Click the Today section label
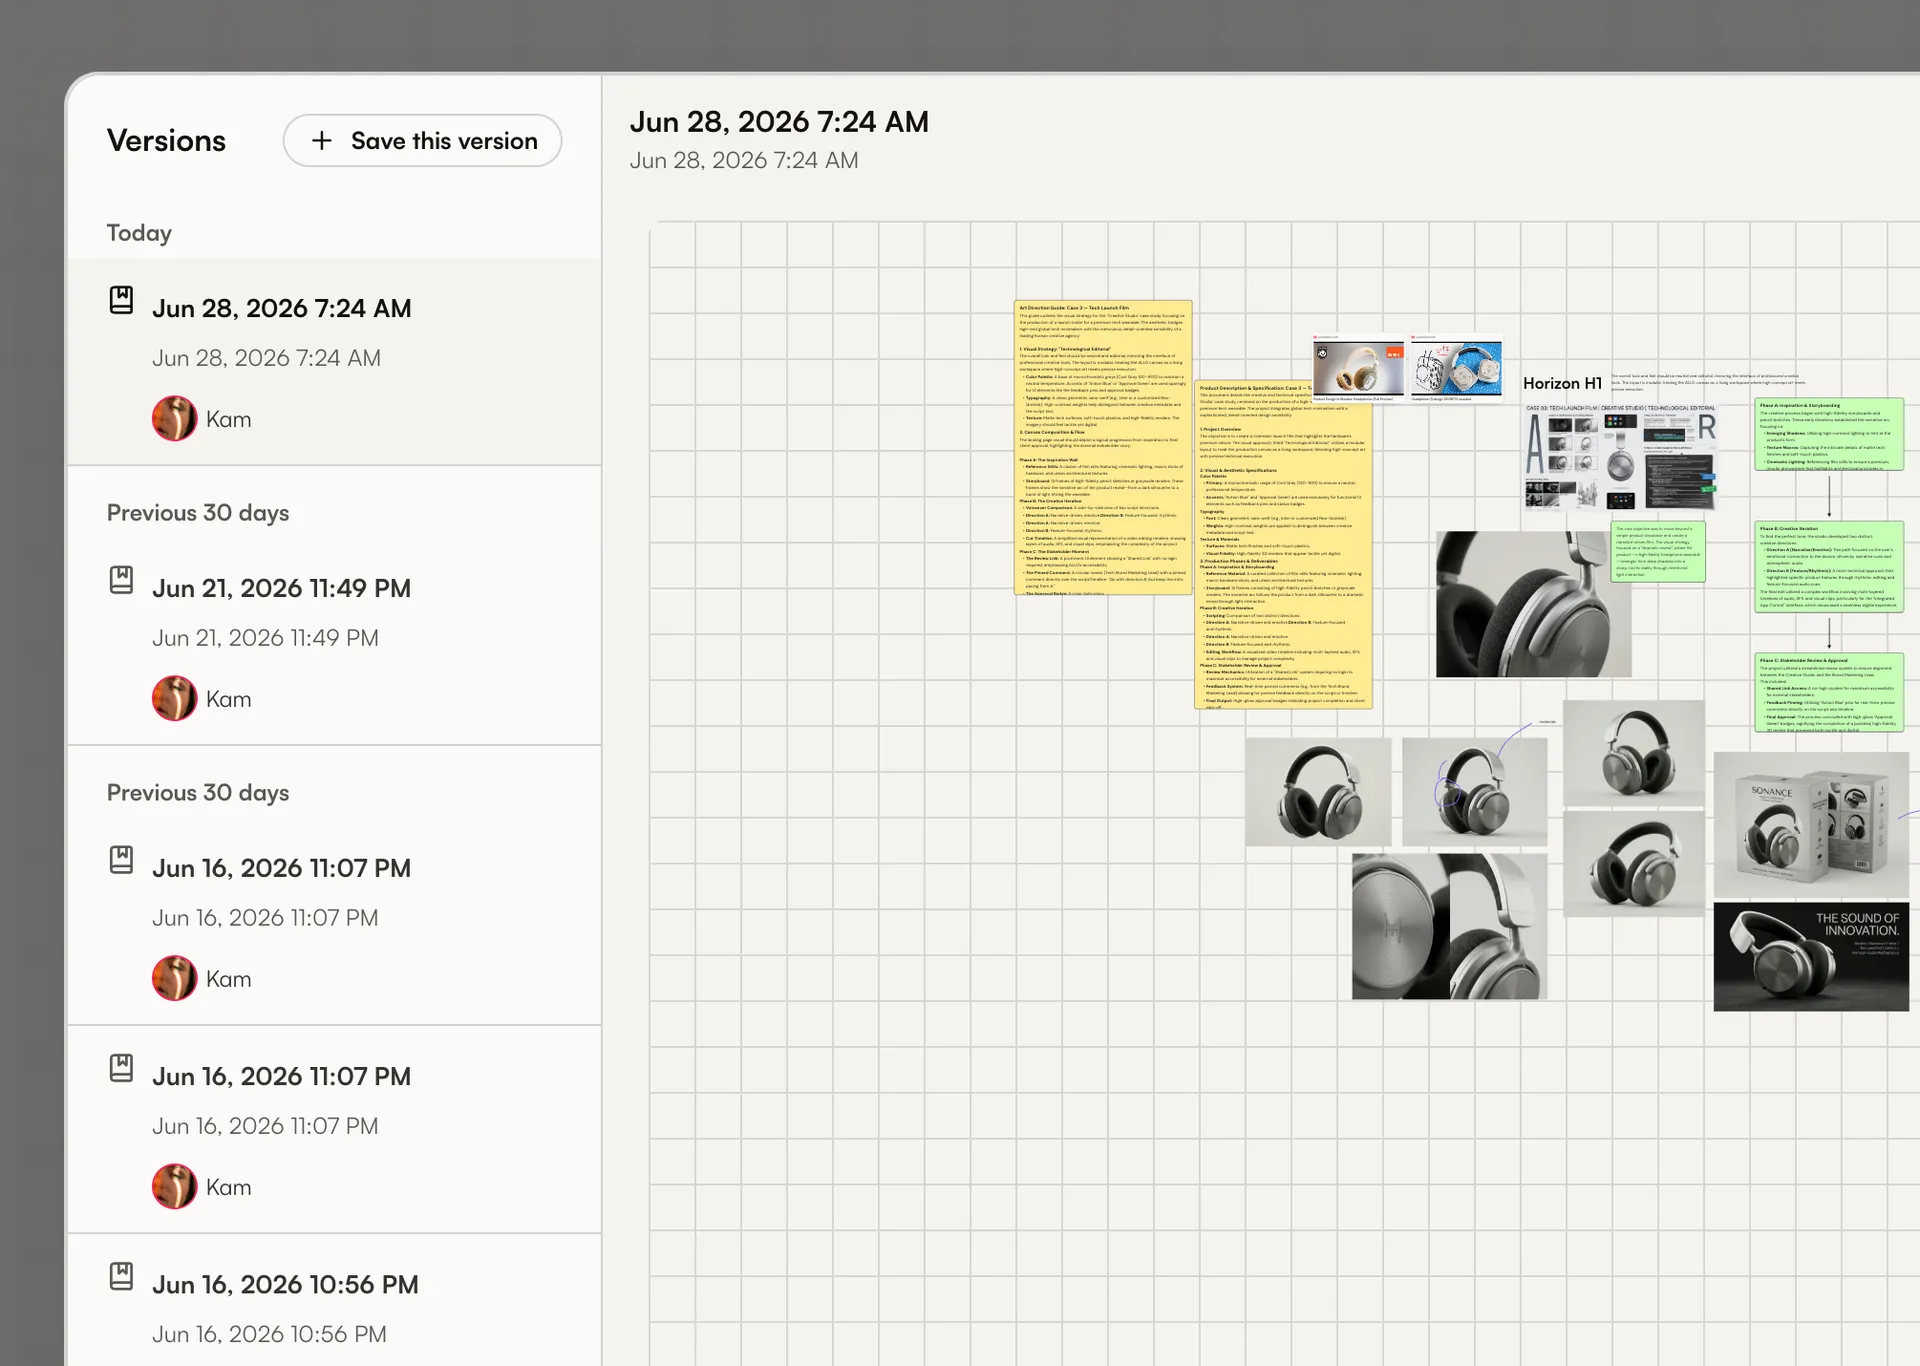The height and width of the screenshot is (1366, 1920). point(139,233)
